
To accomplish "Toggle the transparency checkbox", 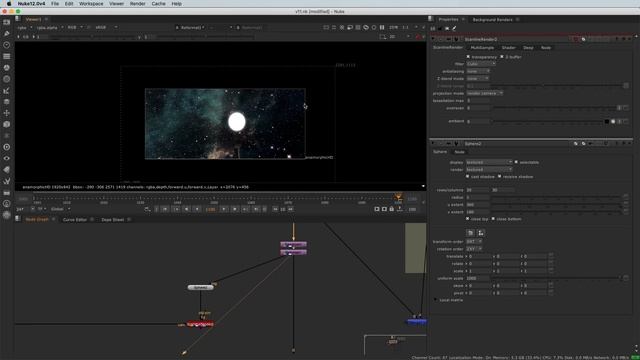I will coord(468,57).
